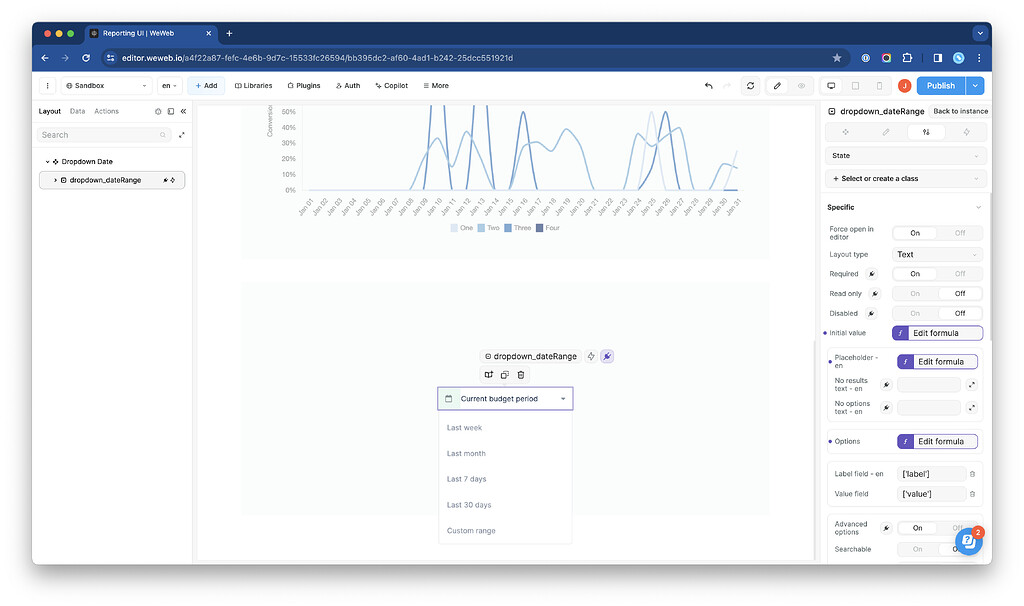
Task: Collapse the left panel with double chevron
Action: click(184, 112)
